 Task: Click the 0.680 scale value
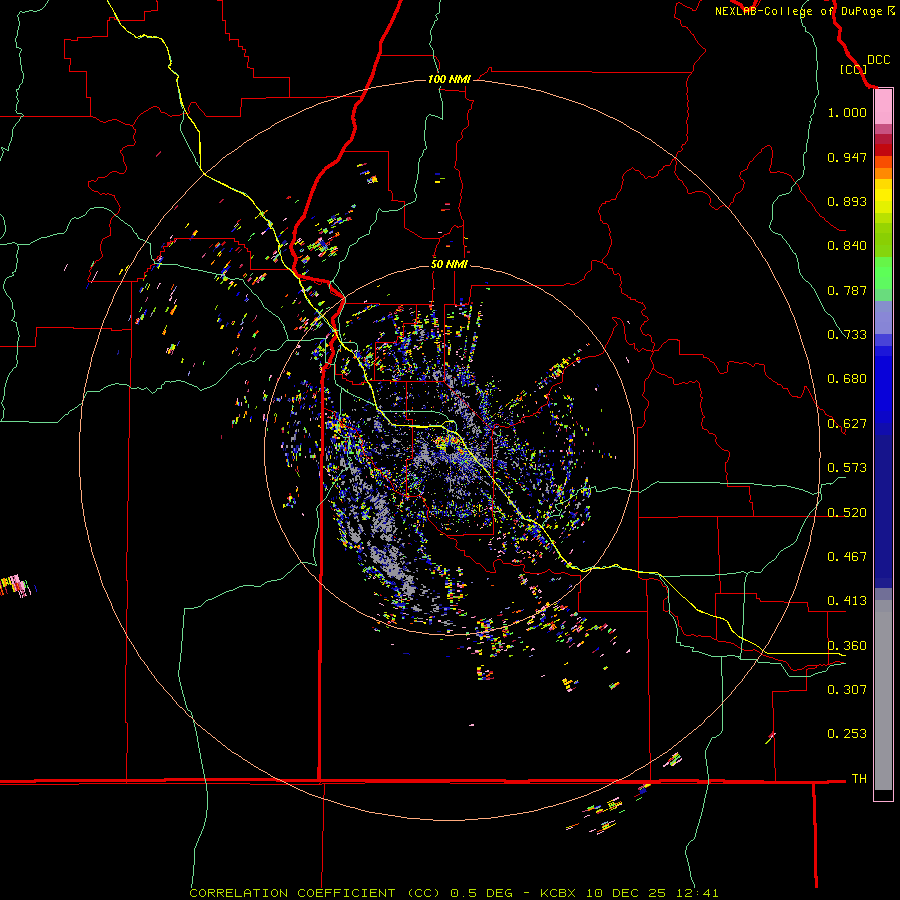[x=847, y=379]
